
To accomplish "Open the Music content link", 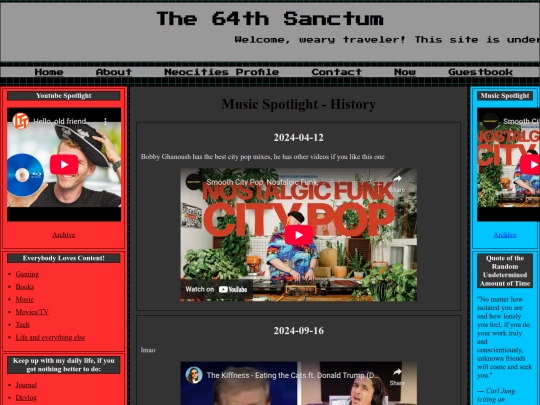I will (24, 299).
